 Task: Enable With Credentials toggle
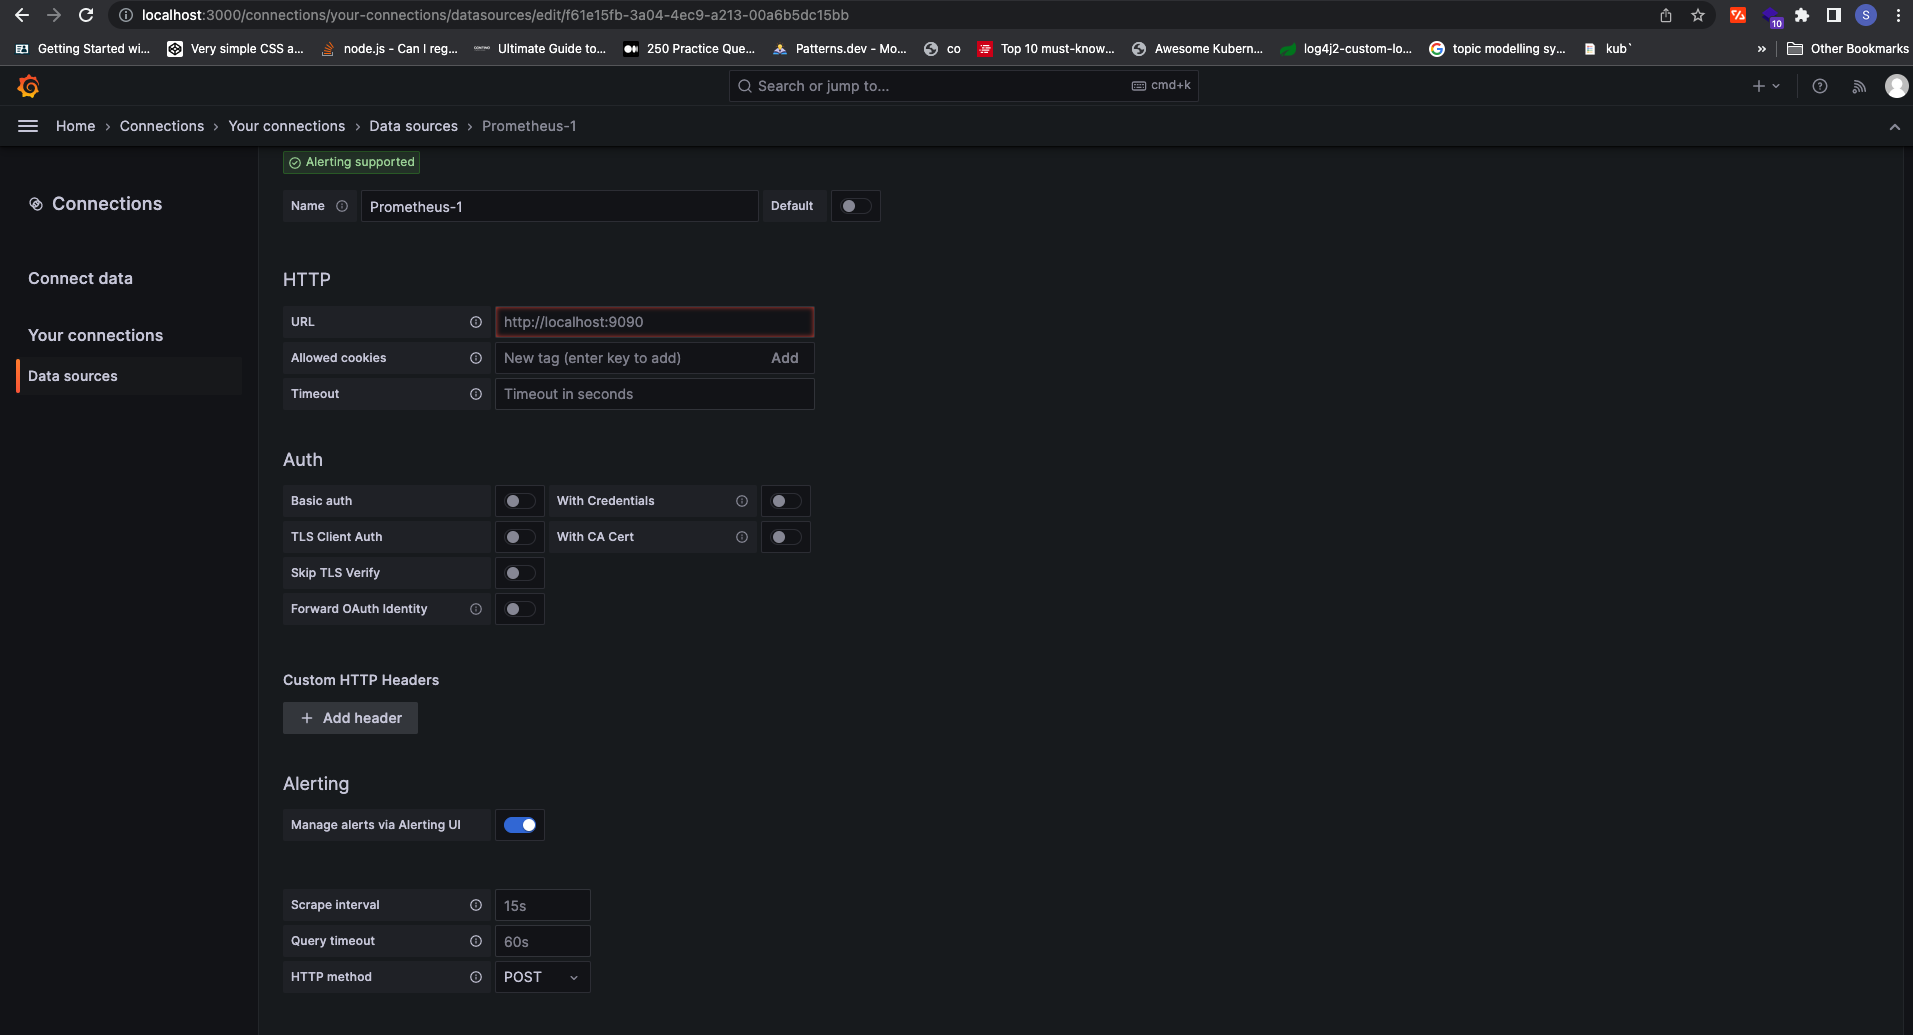click(x=786, y=501)
